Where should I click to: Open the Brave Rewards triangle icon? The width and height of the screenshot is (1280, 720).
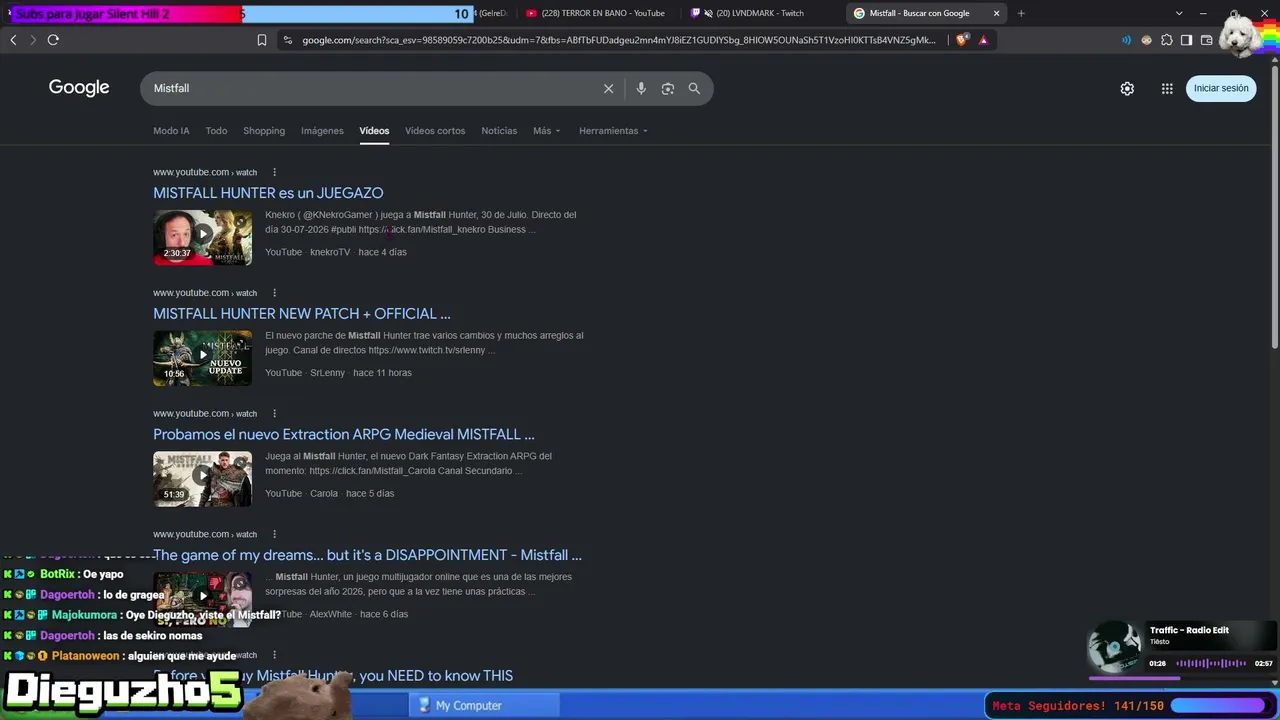984,40
